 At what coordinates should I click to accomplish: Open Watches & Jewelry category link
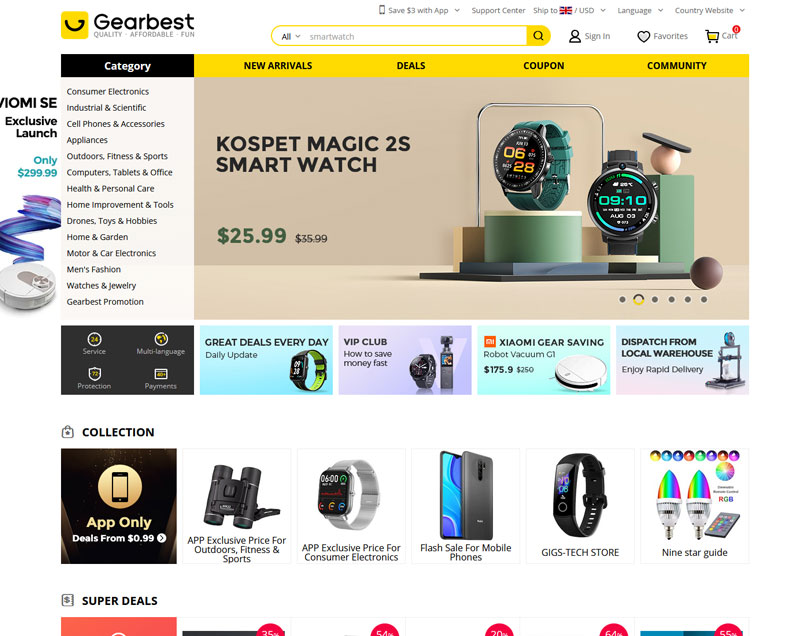101,285
